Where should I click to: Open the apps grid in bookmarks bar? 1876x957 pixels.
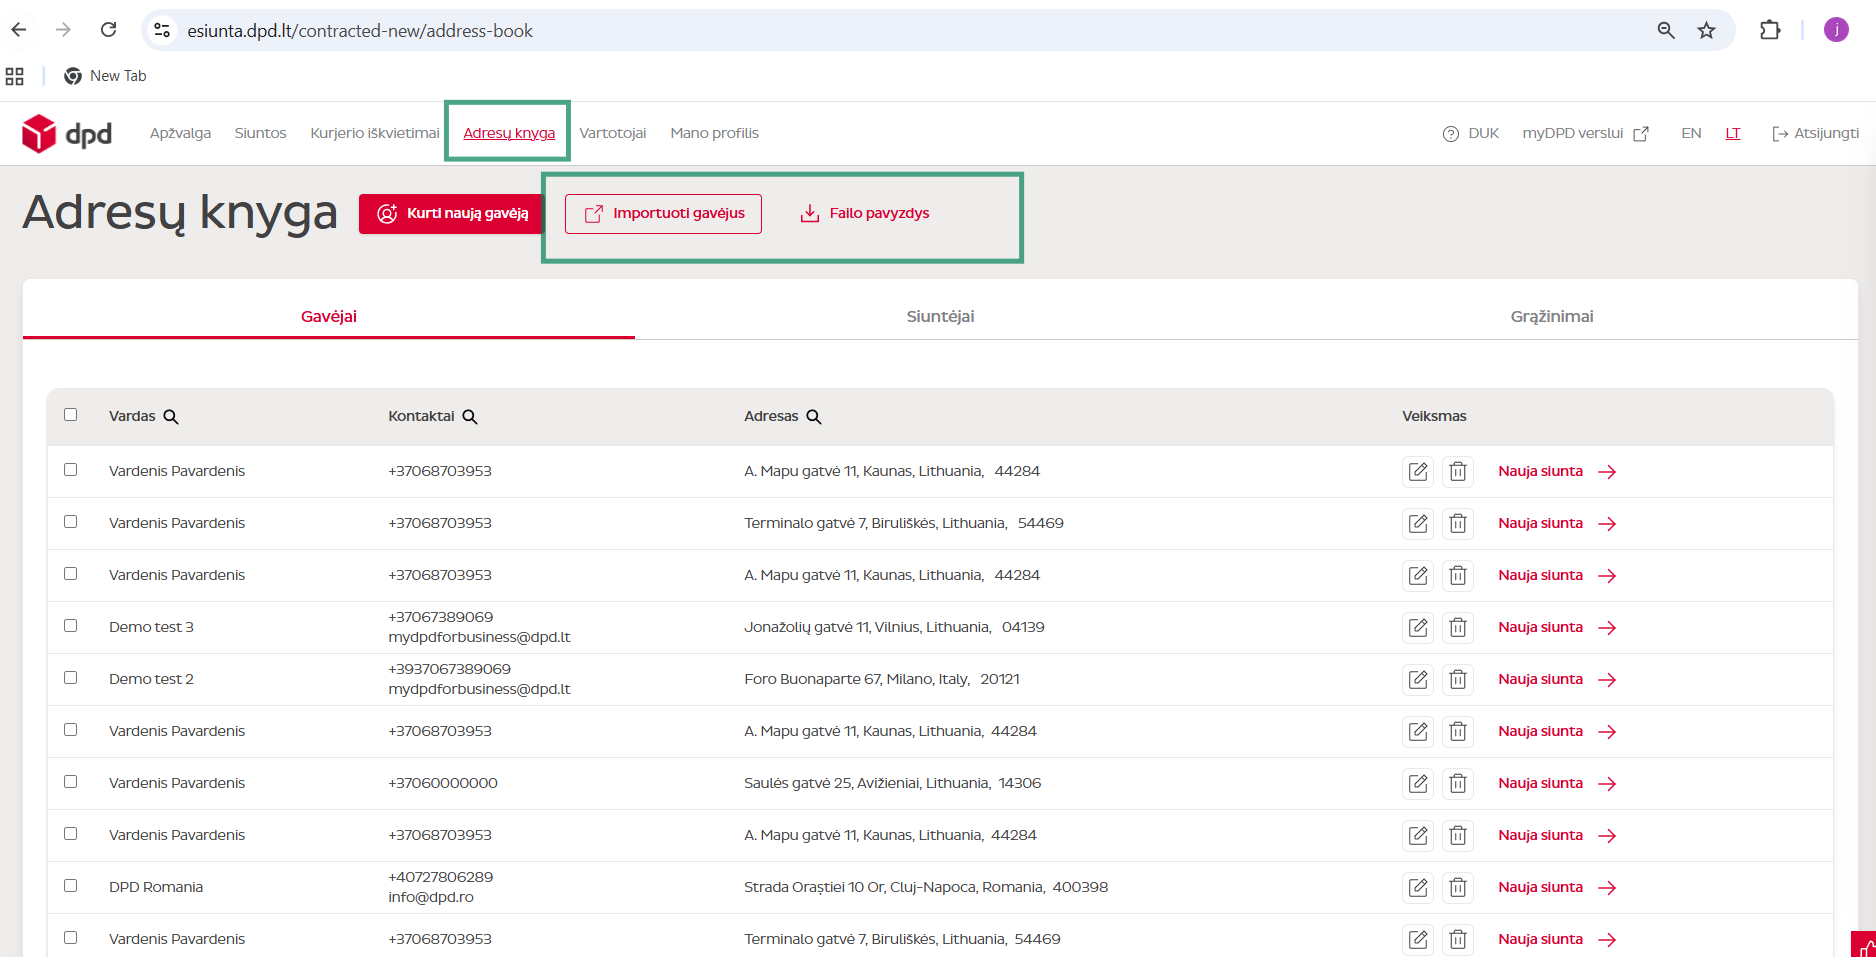(15, 76)
